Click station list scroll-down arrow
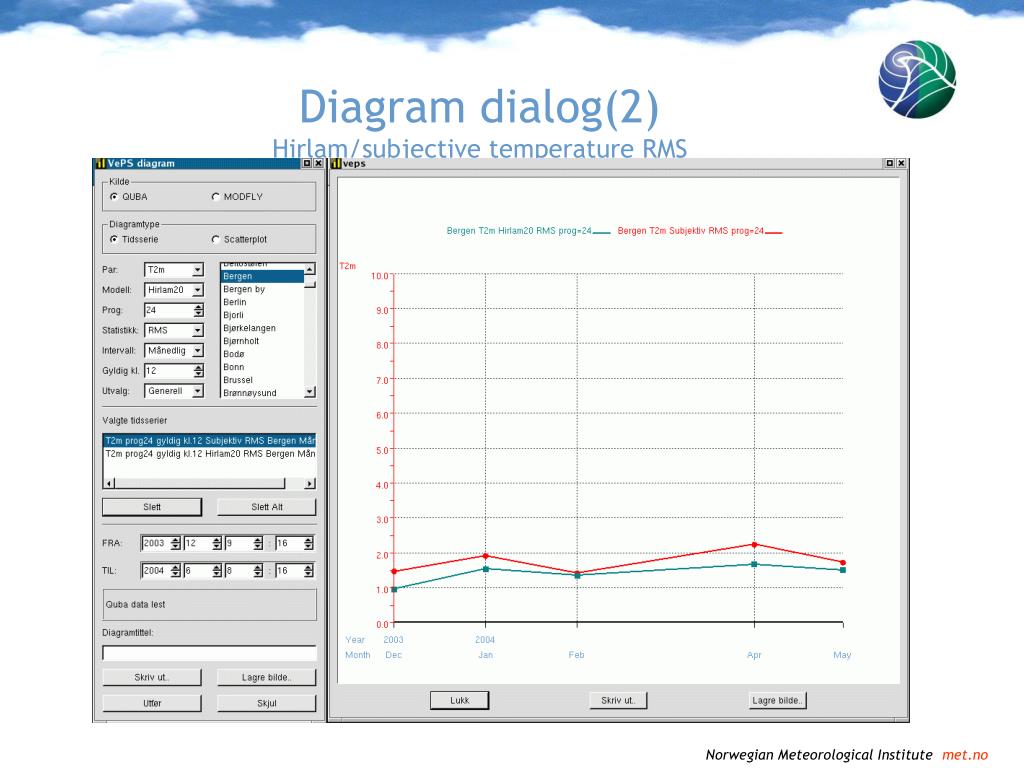Screen dimensions: 1024x768 pos(310,392)
